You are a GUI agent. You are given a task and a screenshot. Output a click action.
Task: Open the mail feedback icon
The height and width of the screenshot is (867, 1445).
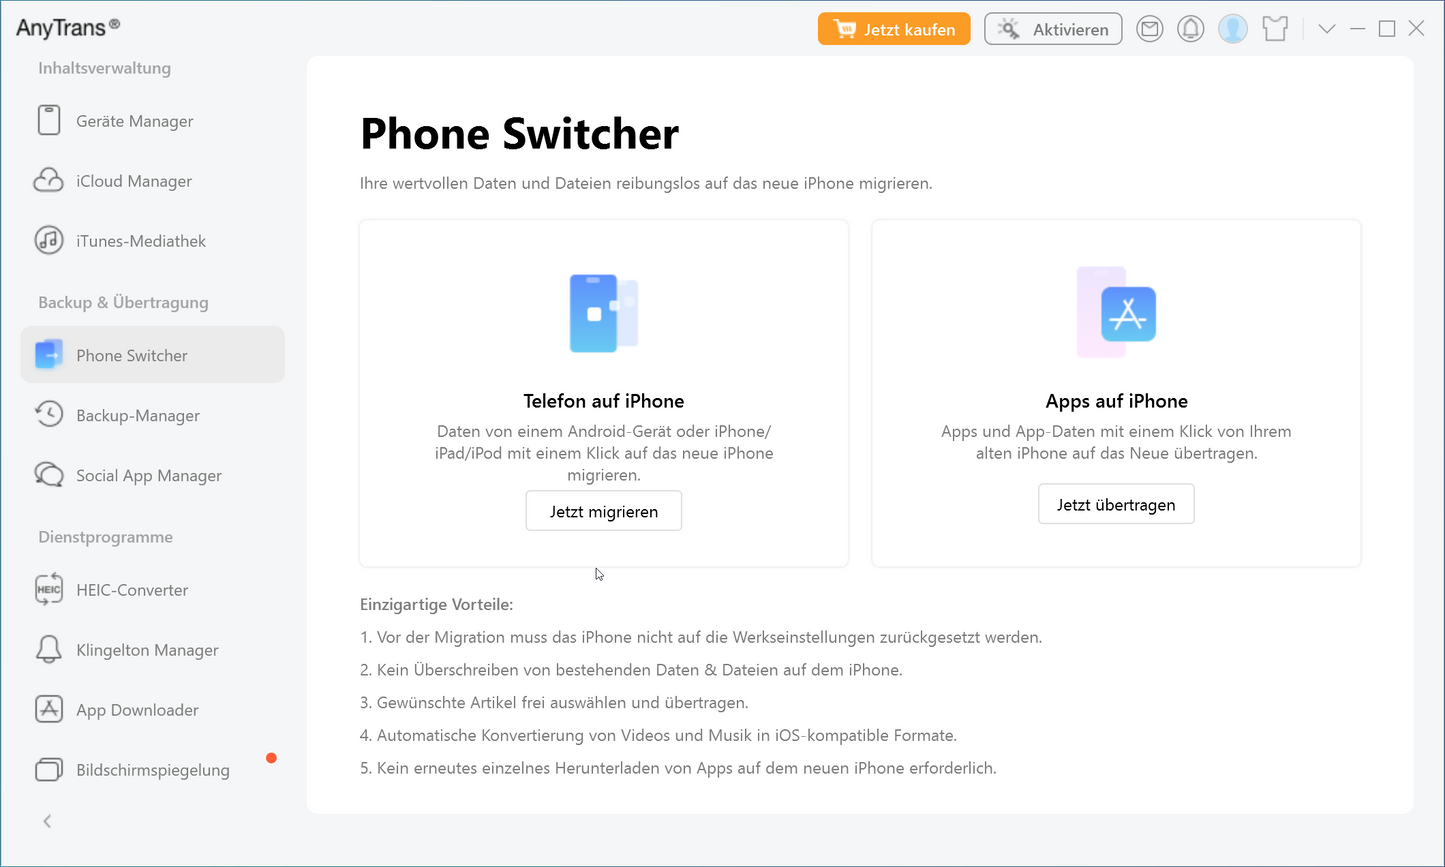pos(1150,29)
